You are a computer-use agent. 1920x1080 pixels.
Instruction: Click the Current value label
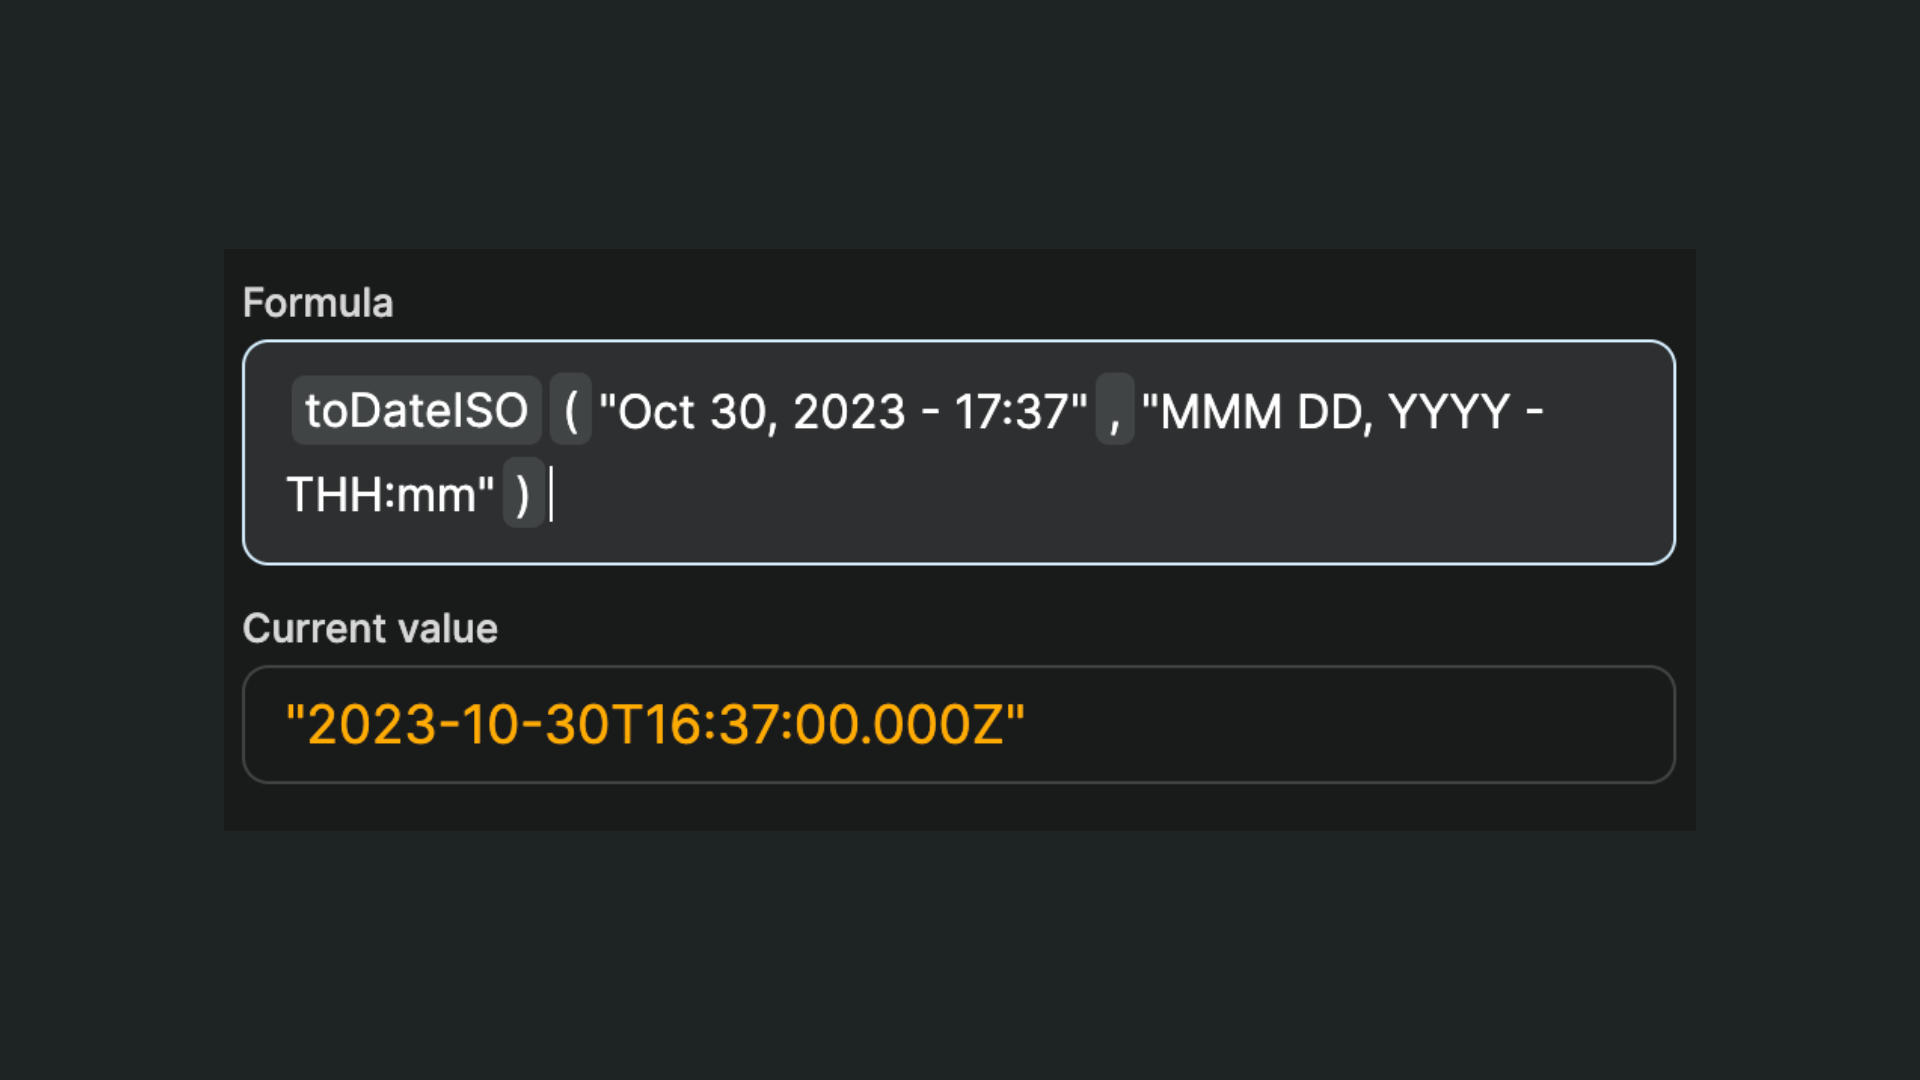(370, 629)
